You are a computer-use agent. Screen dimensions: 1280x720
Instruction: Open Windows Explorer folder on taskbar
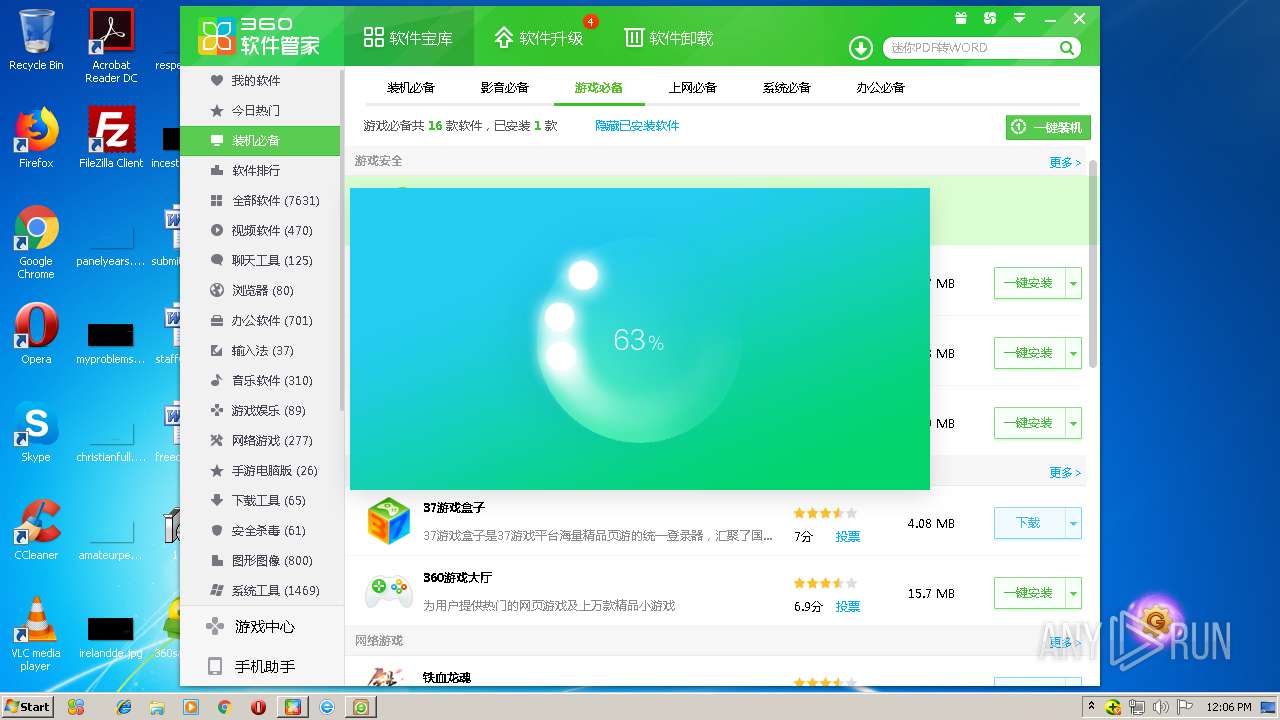click(x=157, y=707)
